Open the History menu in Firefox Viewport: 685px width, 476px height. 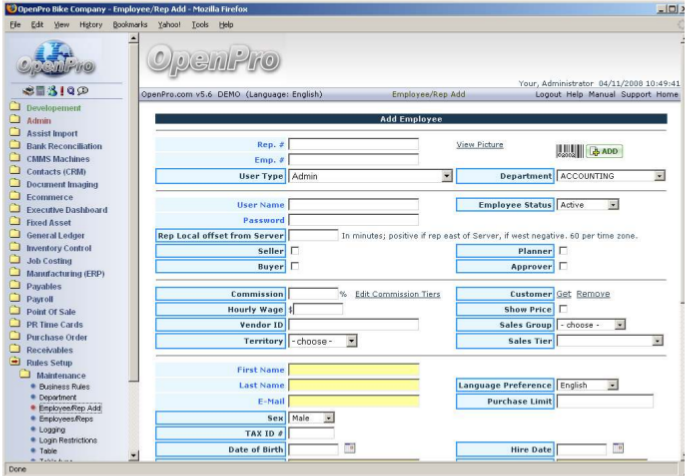pyautogui.click(x=91, y=24)
